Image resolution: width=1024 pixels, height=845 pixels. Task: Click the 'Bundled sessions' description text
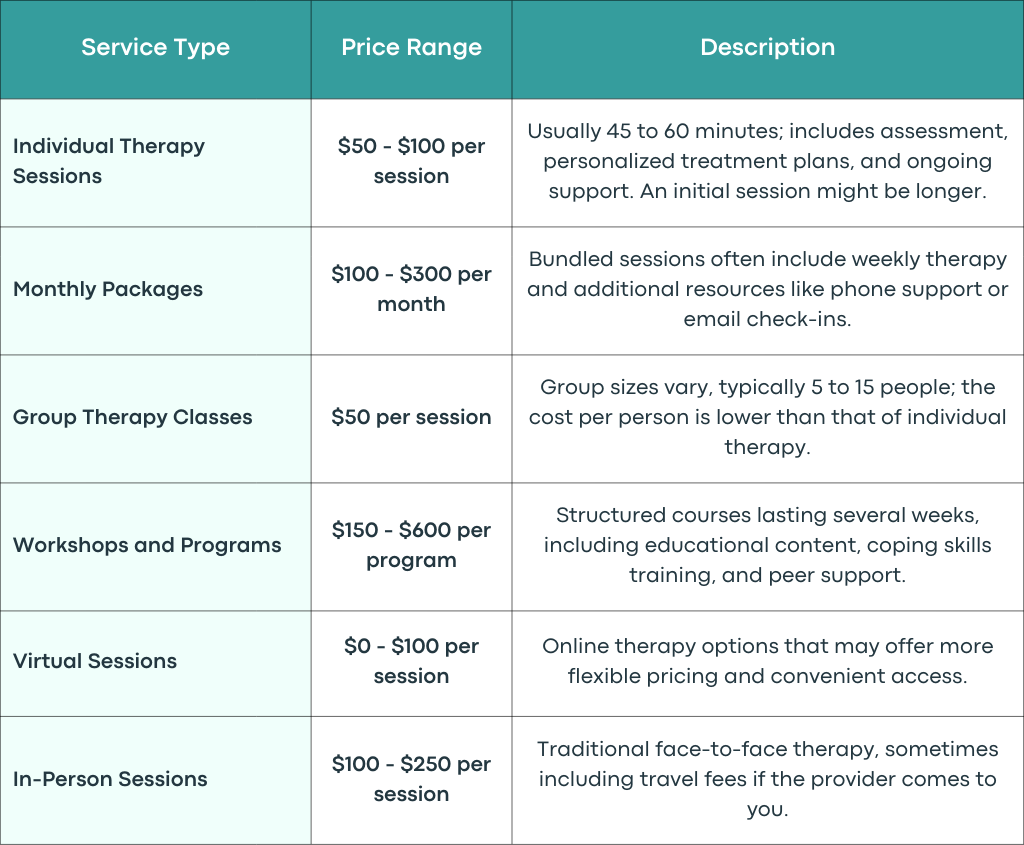767,289
